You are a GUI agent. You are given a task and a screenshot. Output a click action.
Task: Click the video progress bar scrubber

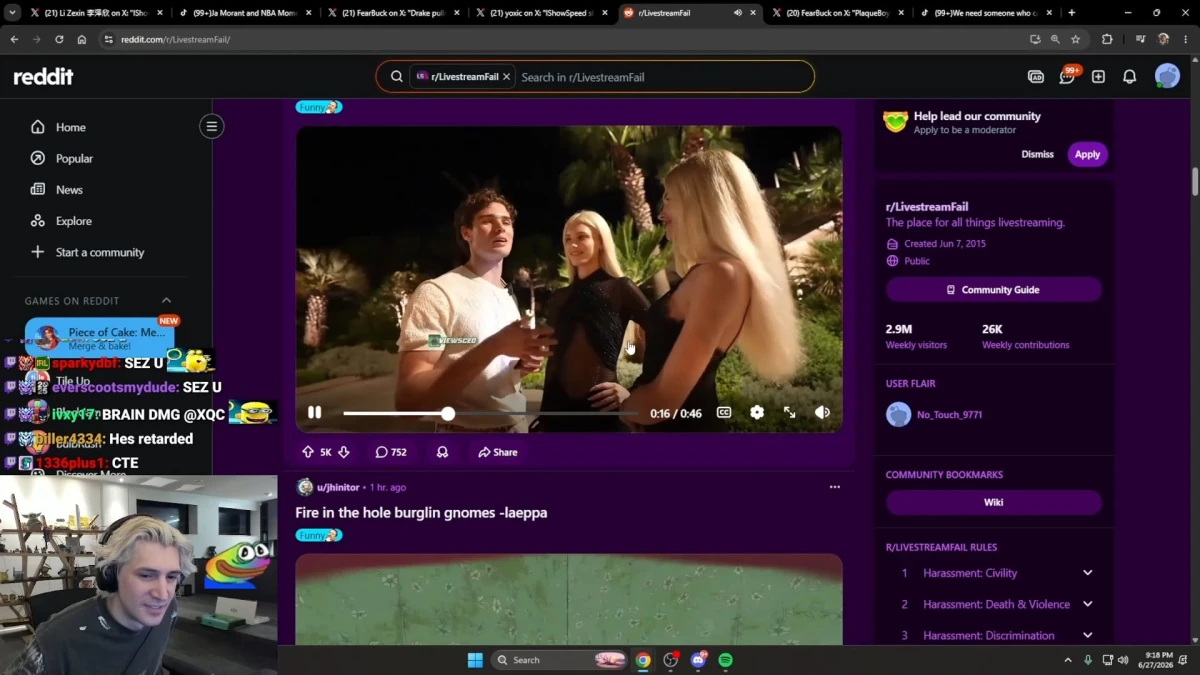pyautogui.click(x=448, y=413)
